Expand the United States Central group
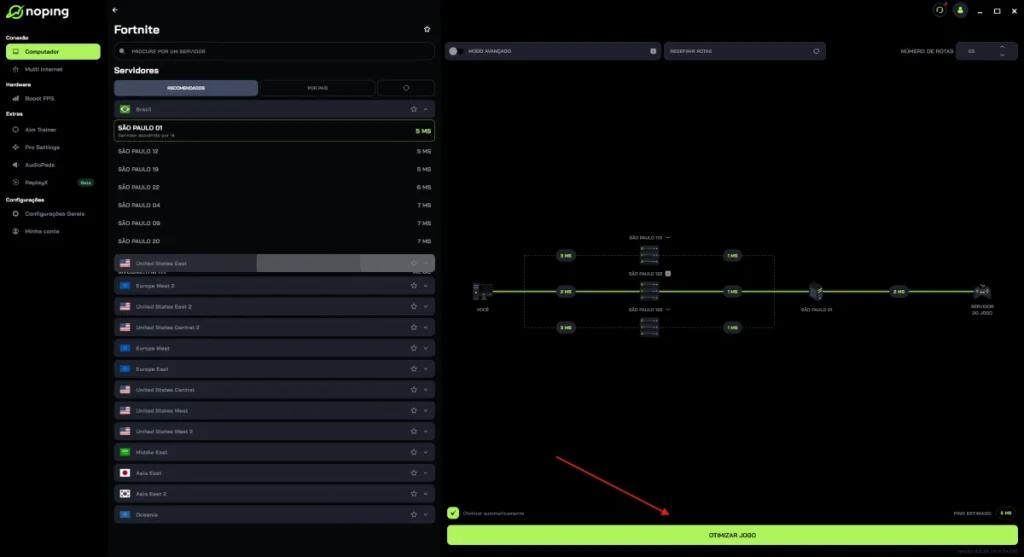Screen dimensions: 1024x557 426,390
